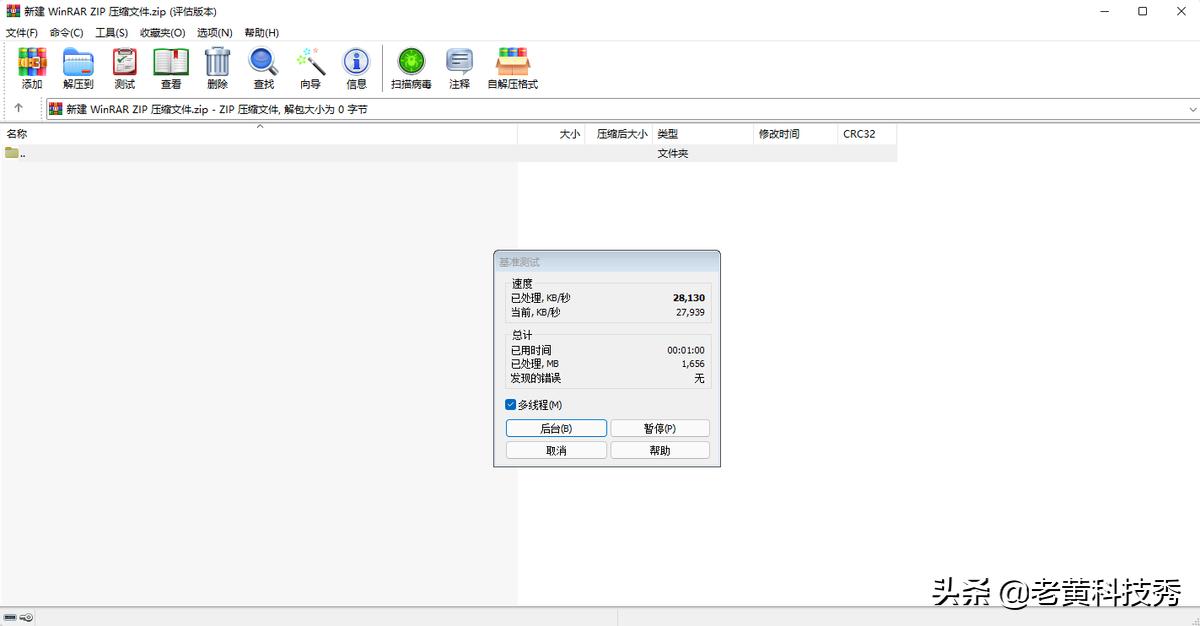
Task: Toggle the 多线程(M) checkbox
Action: pyautogui.click(x=511, y=404)
